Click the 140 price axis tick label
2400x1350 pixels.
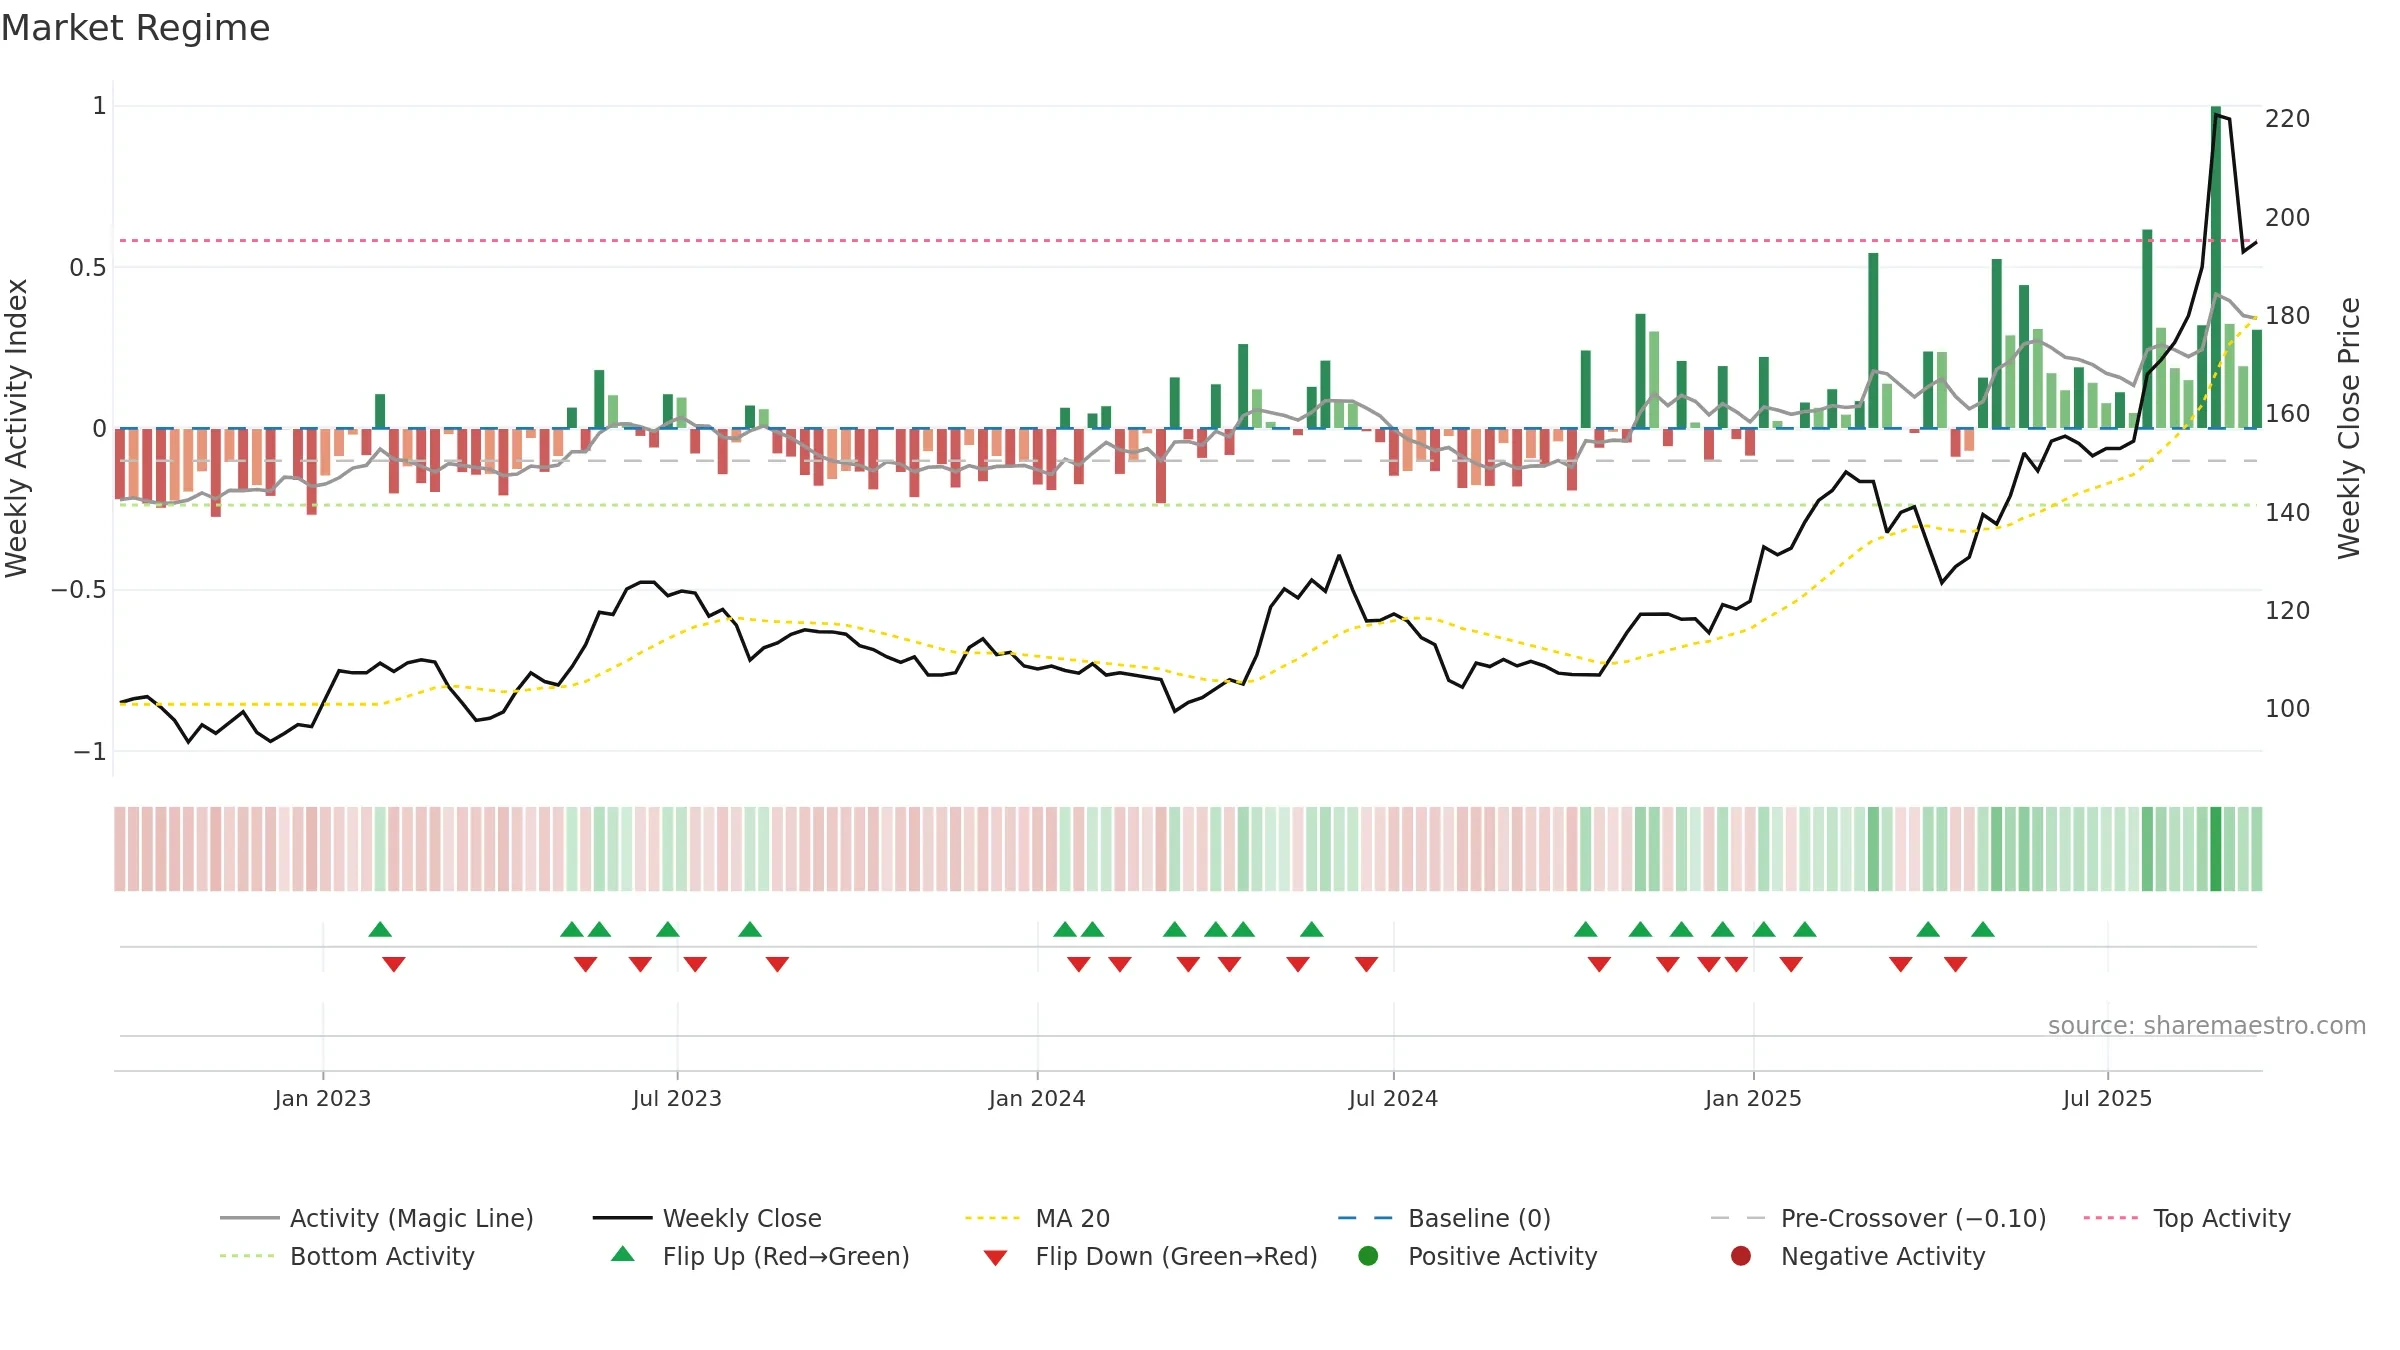click(2287, 512)
